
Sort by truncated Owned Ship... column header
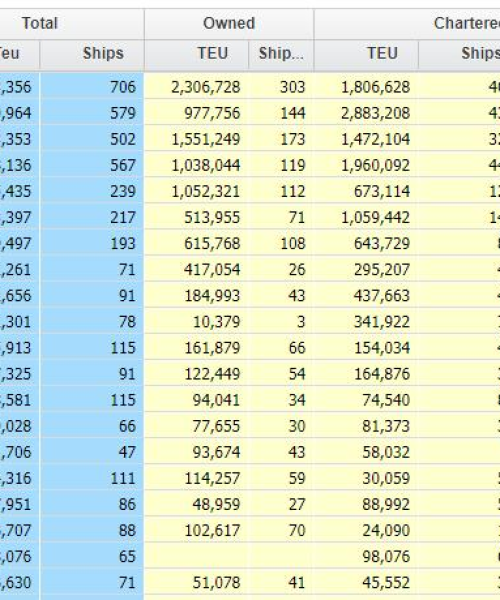pos(281,54)
